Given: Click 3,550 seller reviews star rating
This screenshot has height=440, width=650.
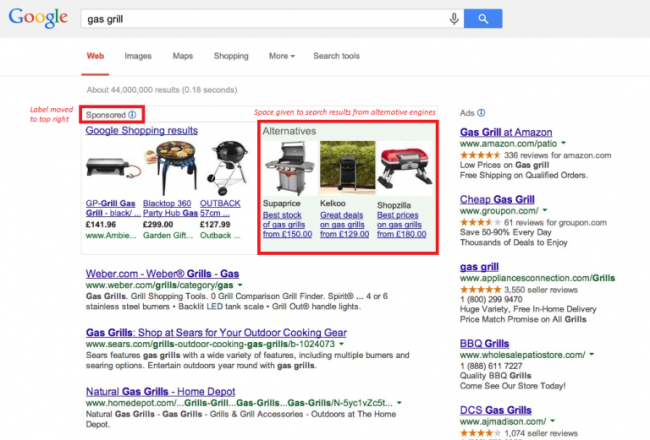Looking at the screenshot, I should 480,289.
